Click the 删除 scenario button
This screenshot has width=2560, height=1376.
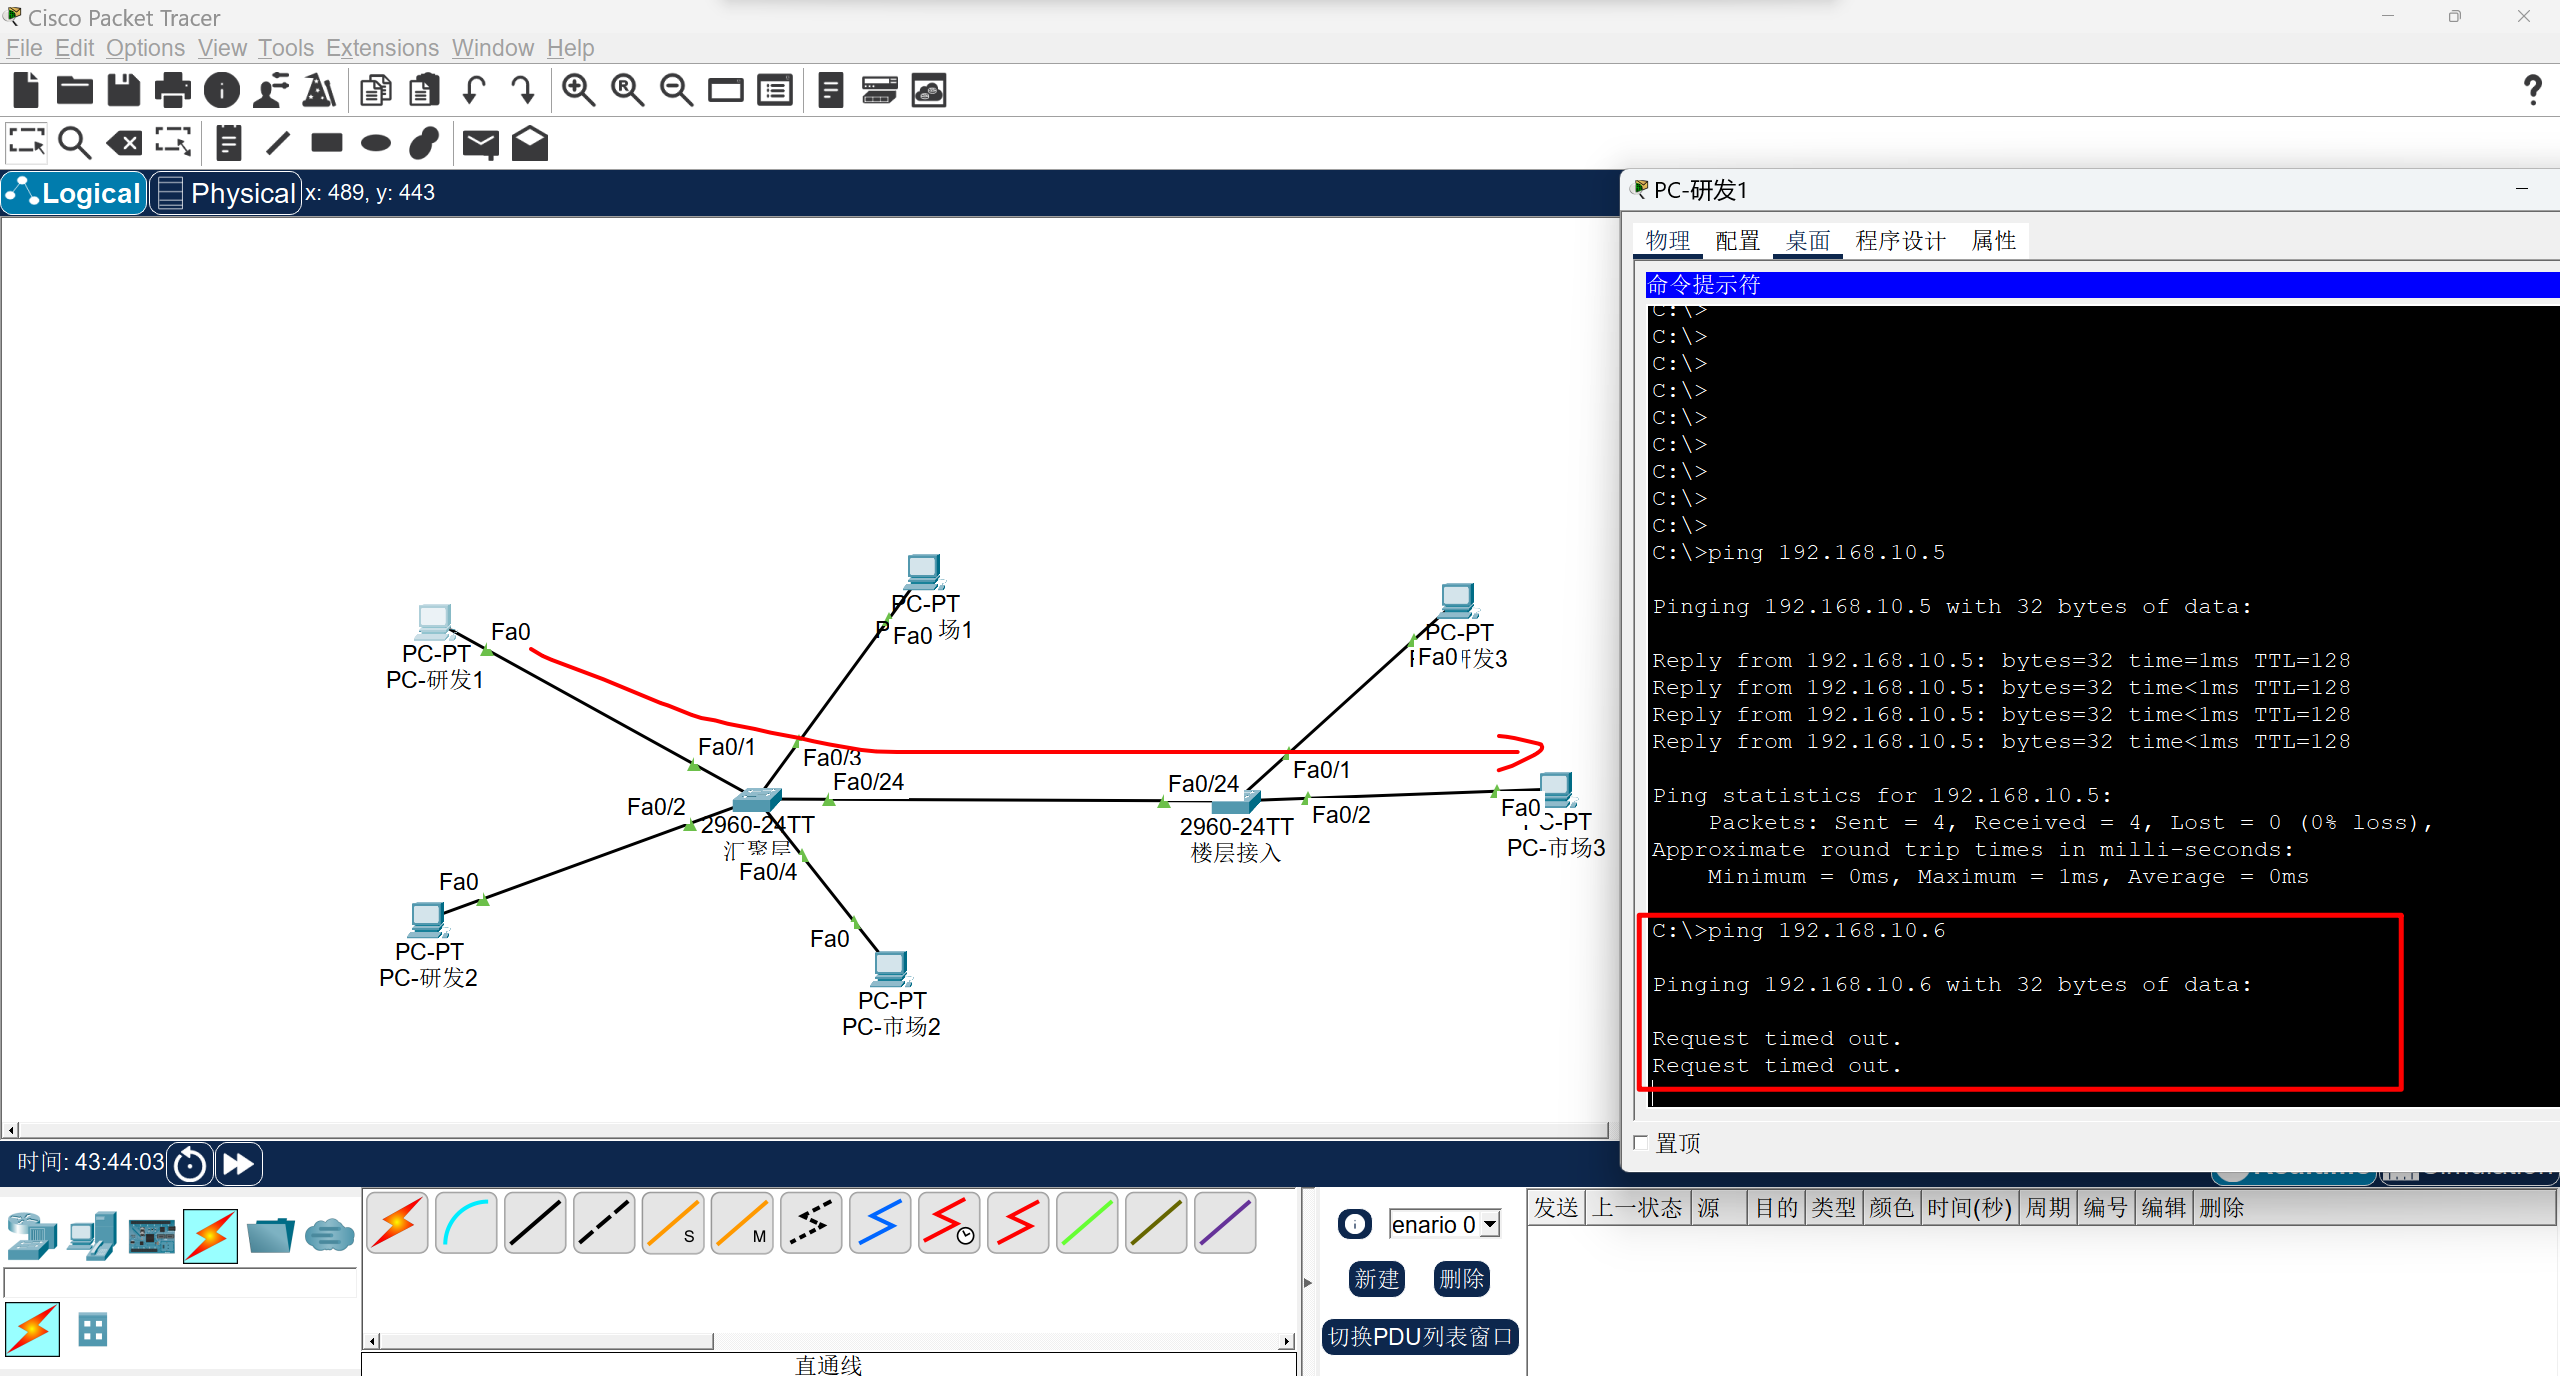coord(1462,1279)
